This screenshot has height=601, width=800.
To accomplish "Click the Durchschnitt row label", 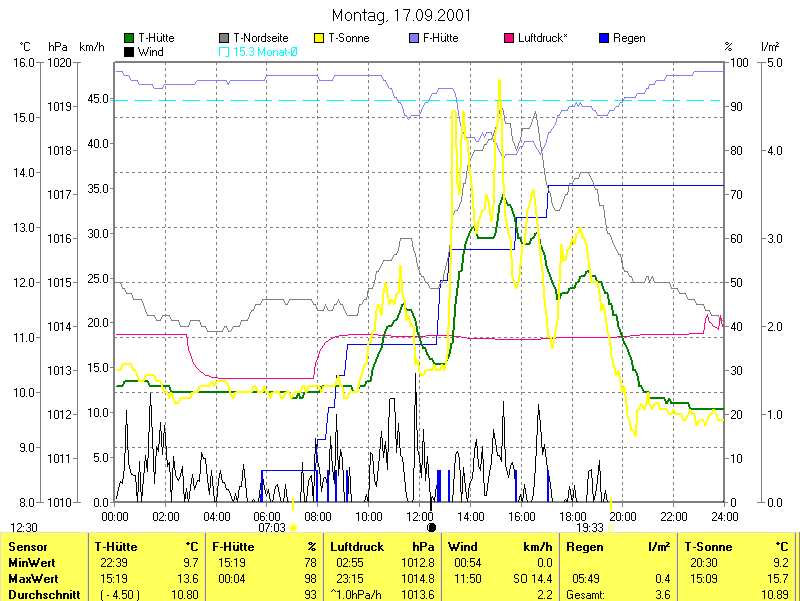I will tap(42, 595).
